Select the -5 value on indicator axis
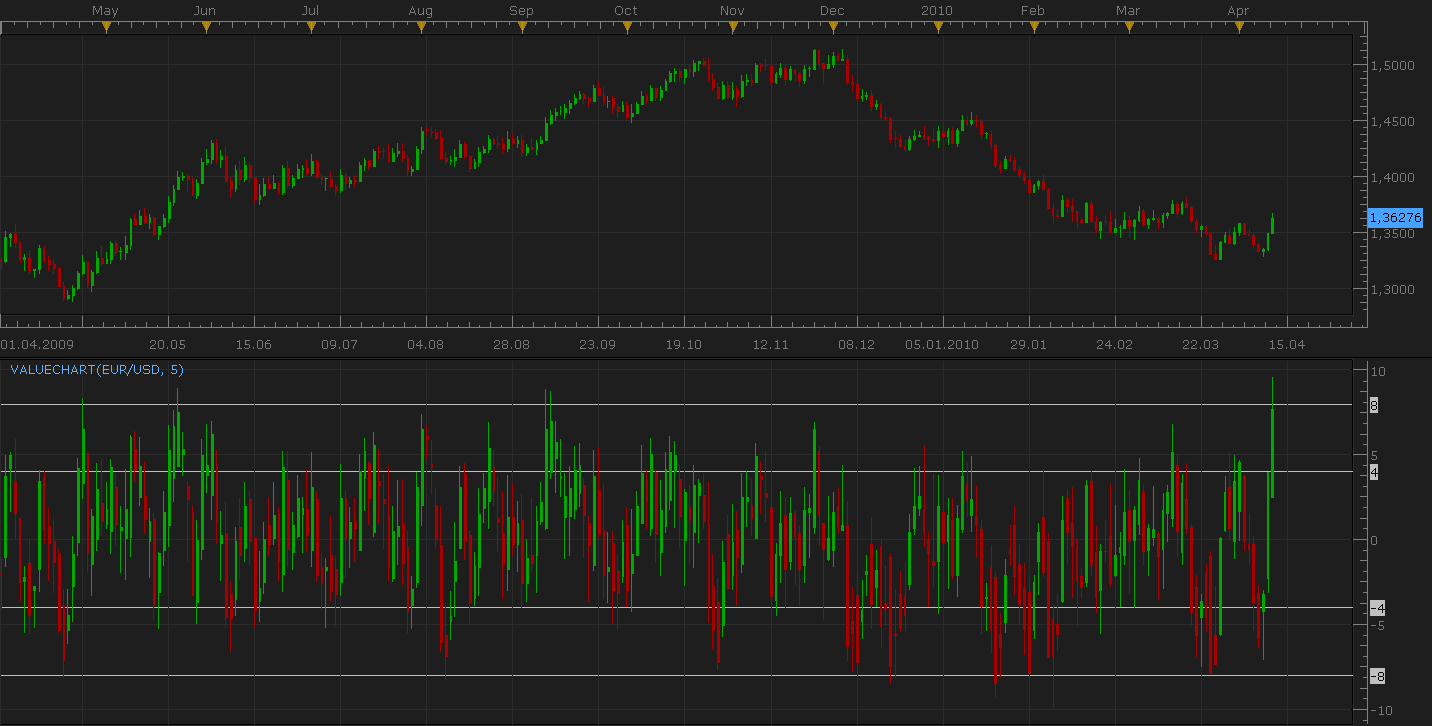Viewport: 1432px width, 726px height. [x=1376, y=626]
